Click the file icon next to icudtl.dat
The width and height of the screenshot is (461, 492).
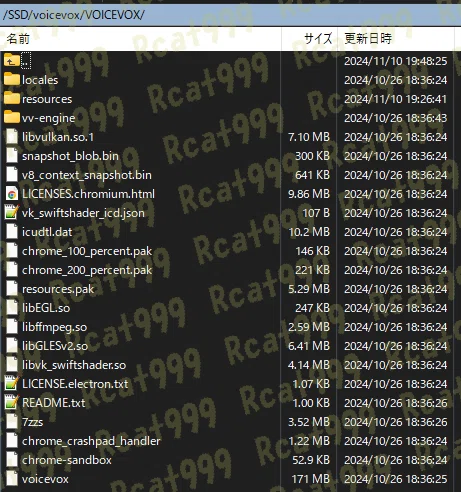point(12,232)
